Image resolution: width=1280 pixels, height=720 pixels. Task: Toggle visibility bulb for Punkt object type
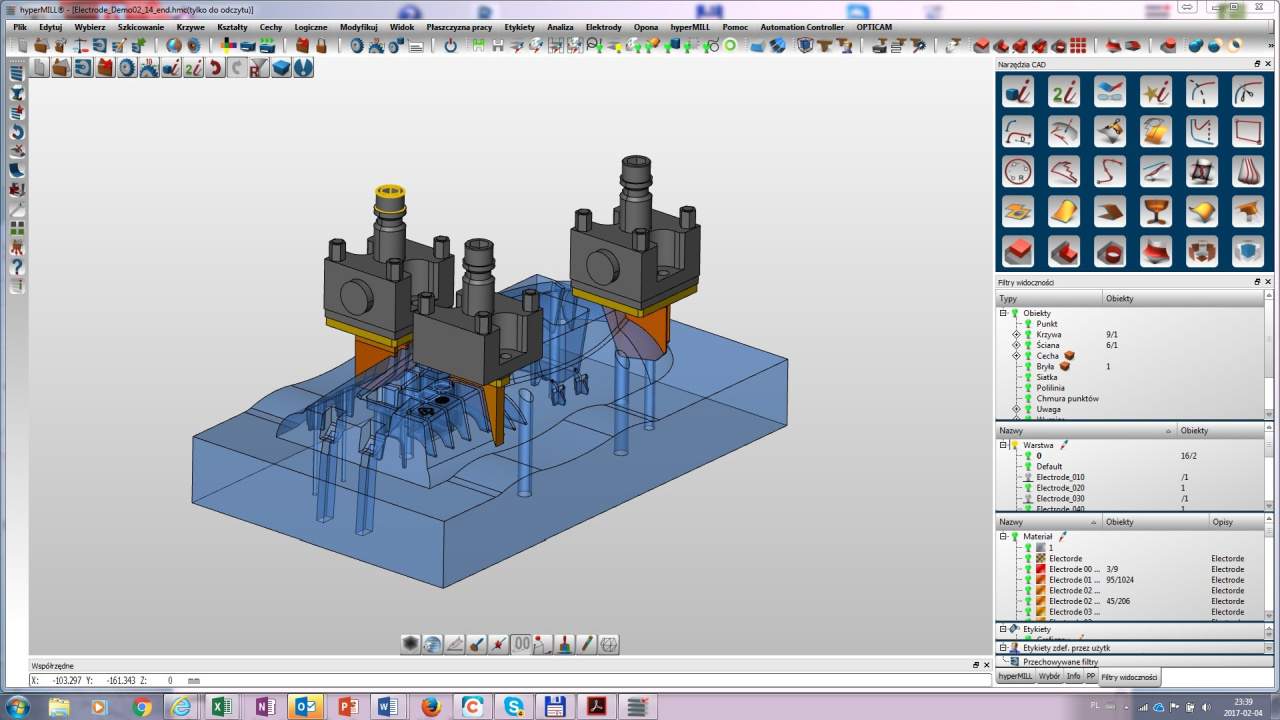point(1027,324)
